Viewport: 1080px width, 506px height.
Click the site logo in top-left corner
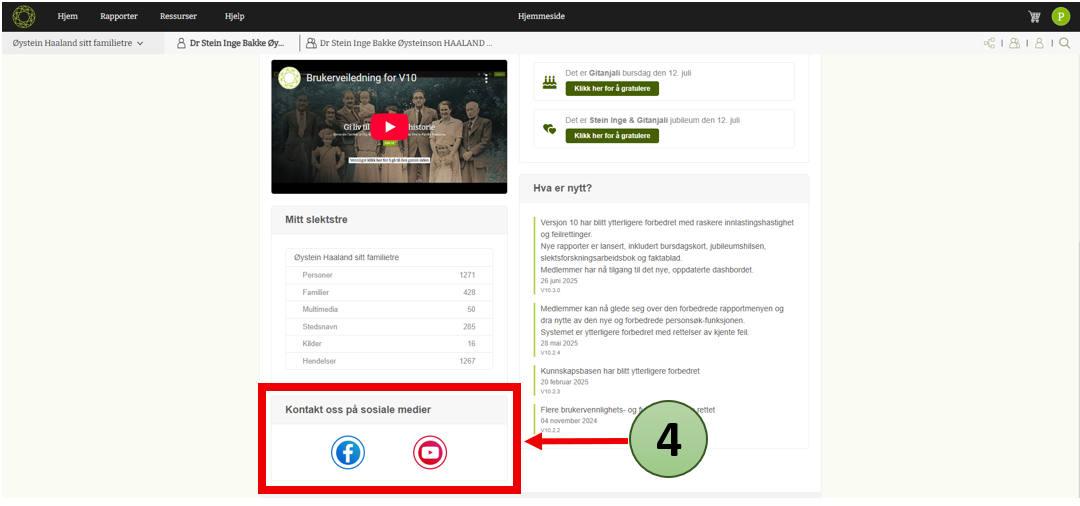pyautogui.click(x=23, y=16)
